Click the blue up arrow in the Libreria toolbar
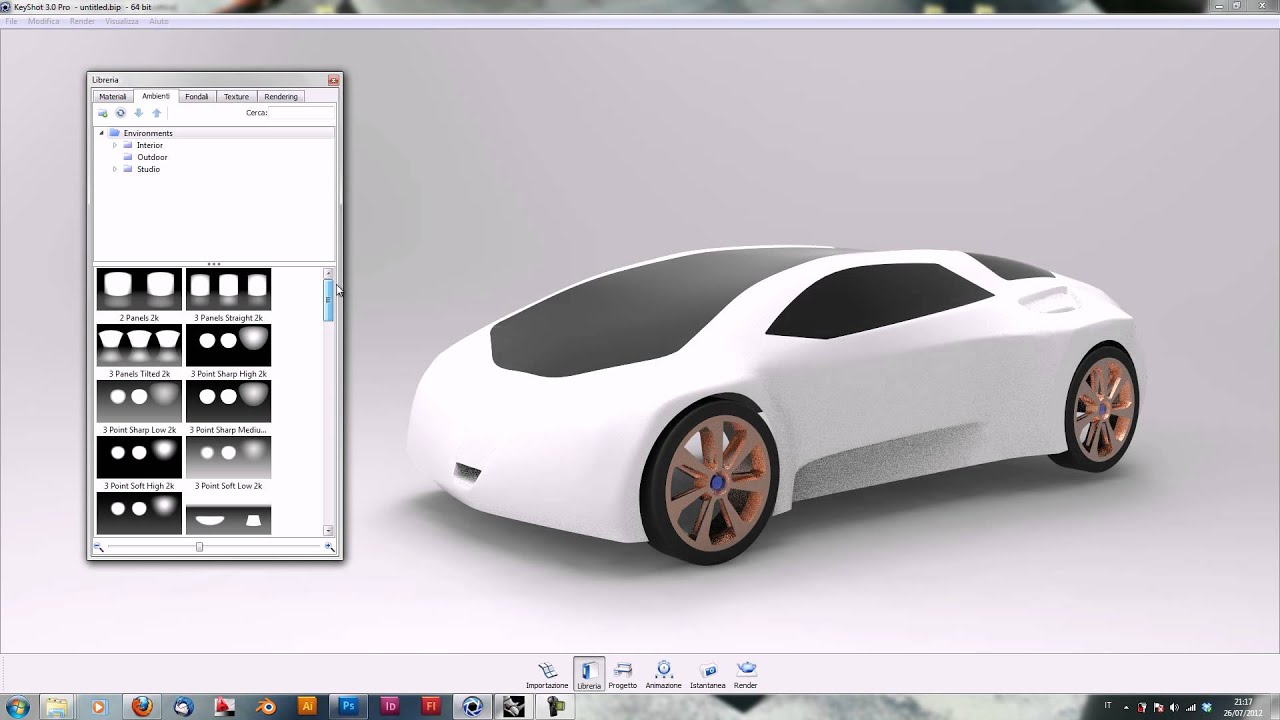The height and width of the screenshot is (720, 1280). (x=156, y=113)
